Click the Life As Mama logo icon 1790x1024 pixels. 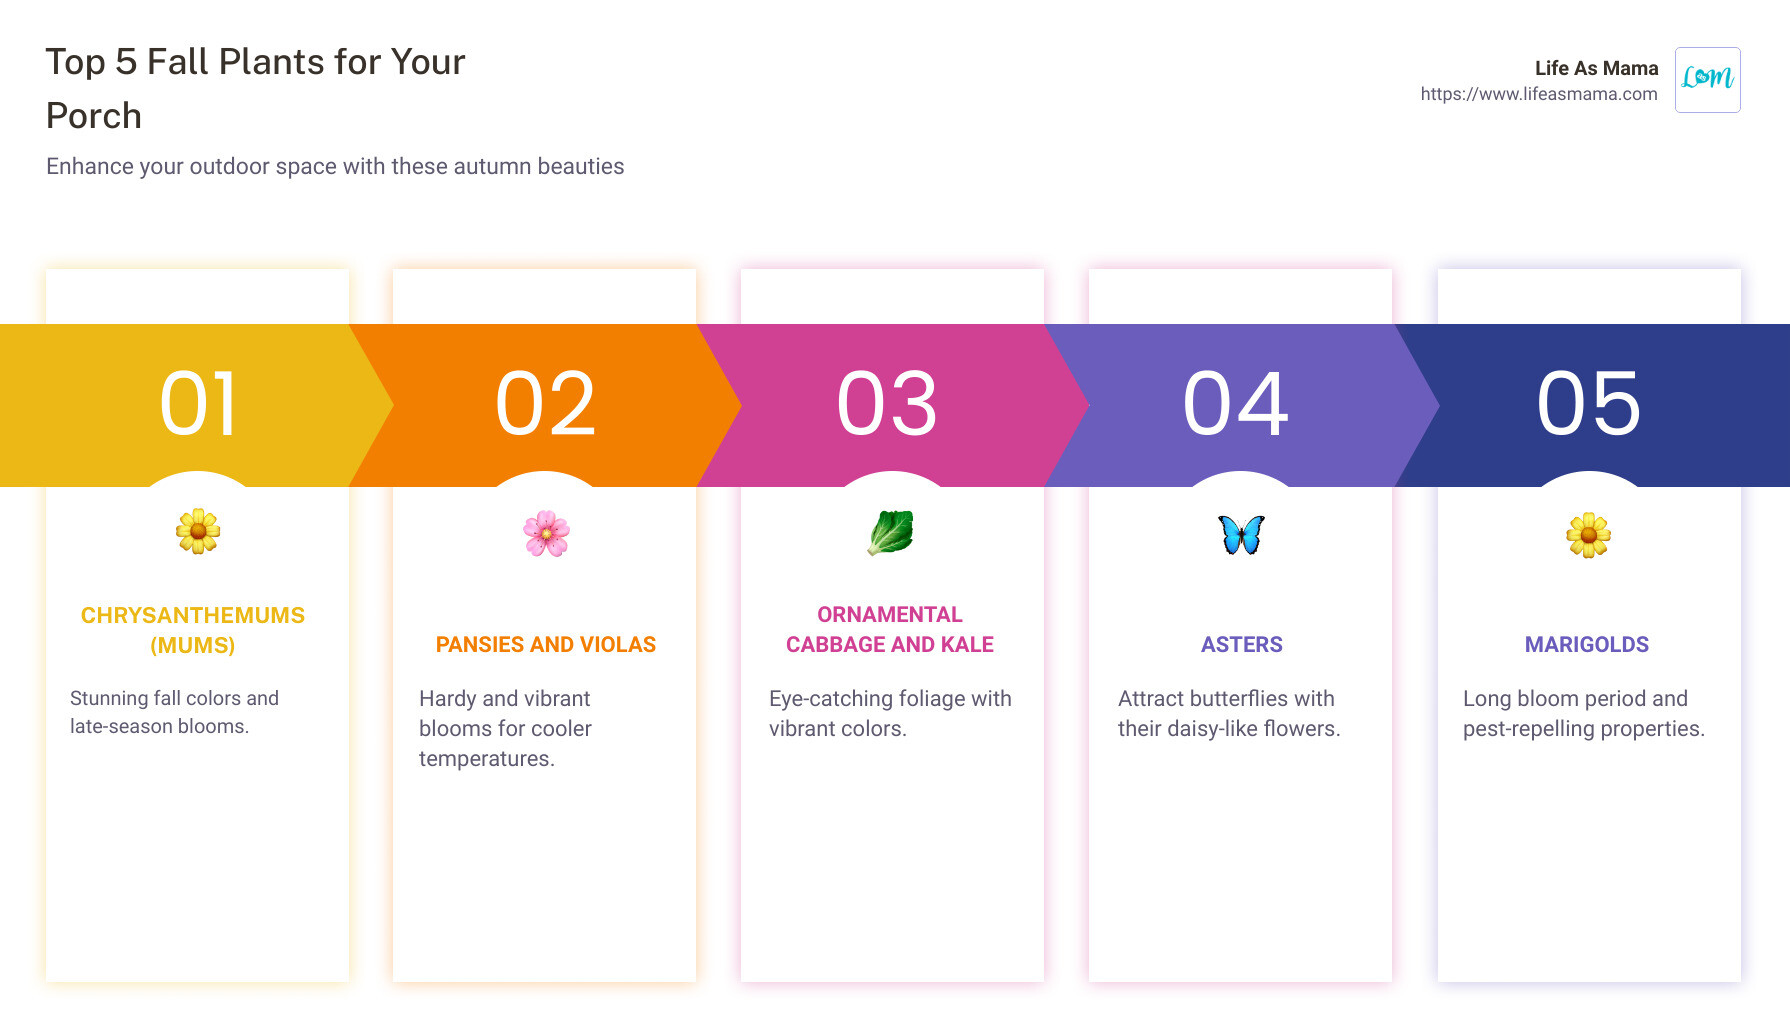1707,80
